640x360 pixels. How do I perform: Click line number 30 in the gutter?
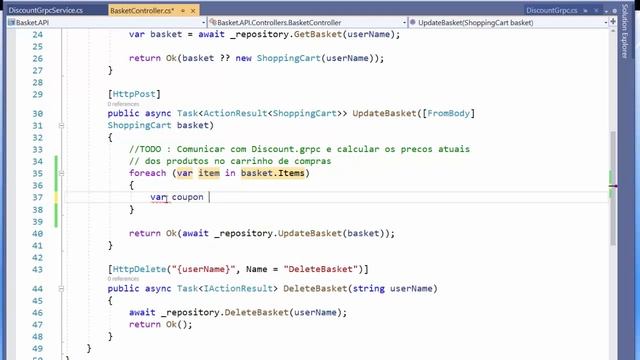(x=38, y=114)
